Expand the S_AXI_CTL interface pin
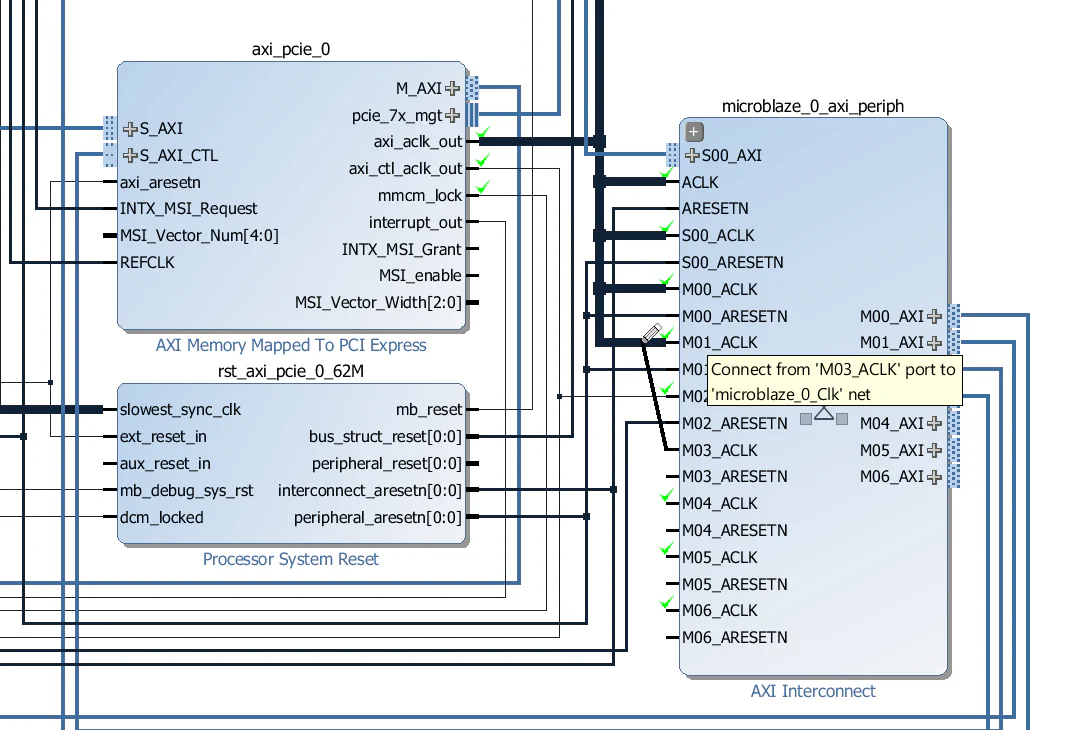The image size is (1066, 730). (131, 155)
